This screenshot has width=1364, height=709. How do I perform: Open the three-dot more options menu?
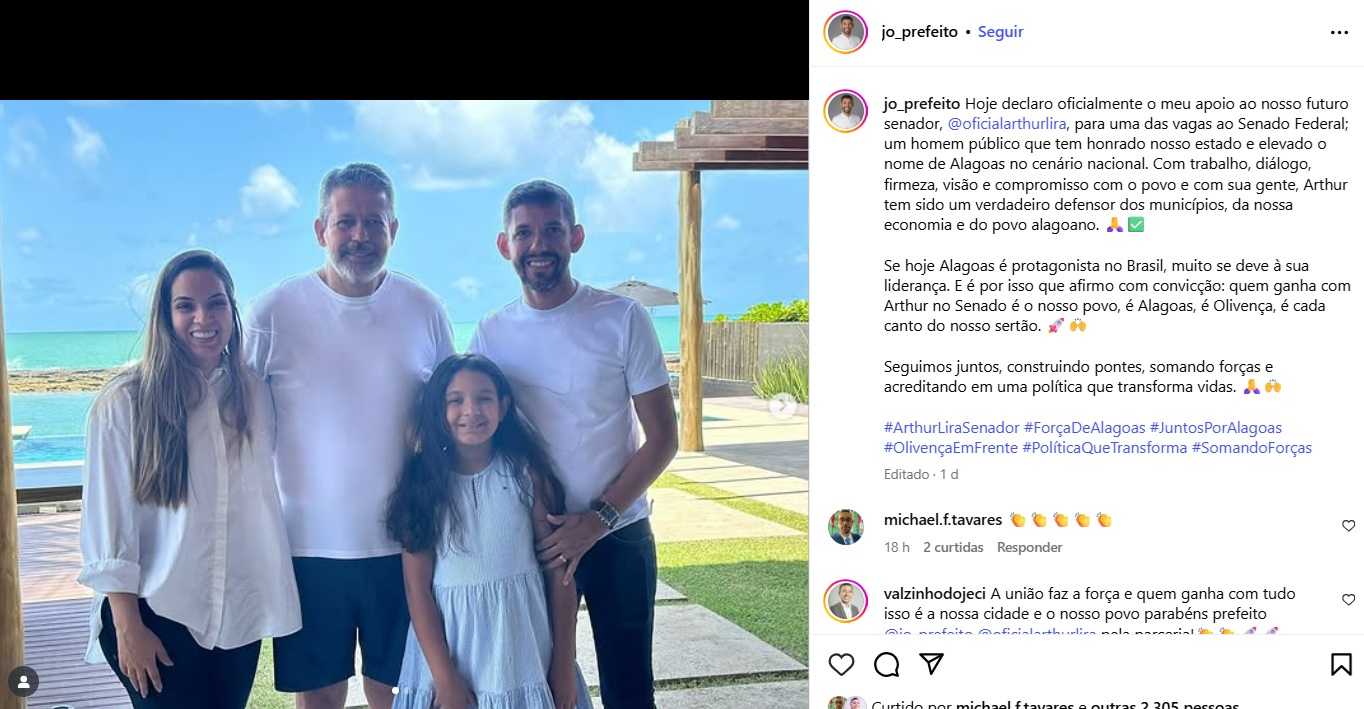[x=1339, y=32]
